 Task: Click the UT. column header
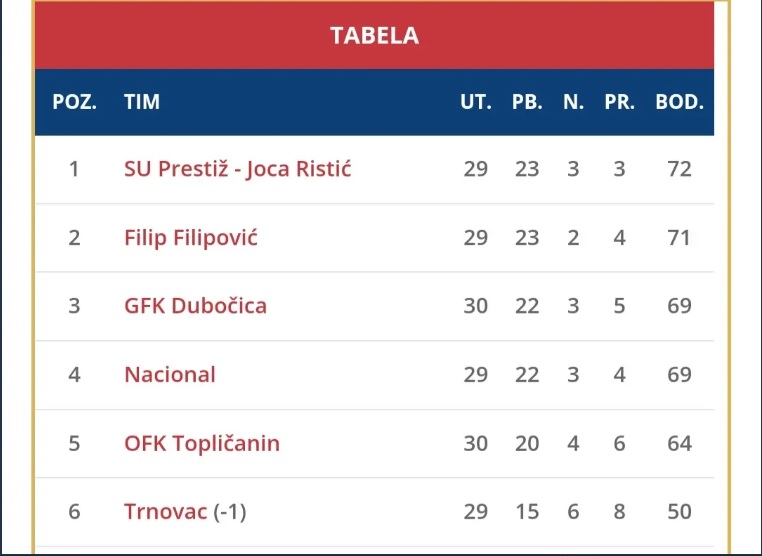(476, 102)
